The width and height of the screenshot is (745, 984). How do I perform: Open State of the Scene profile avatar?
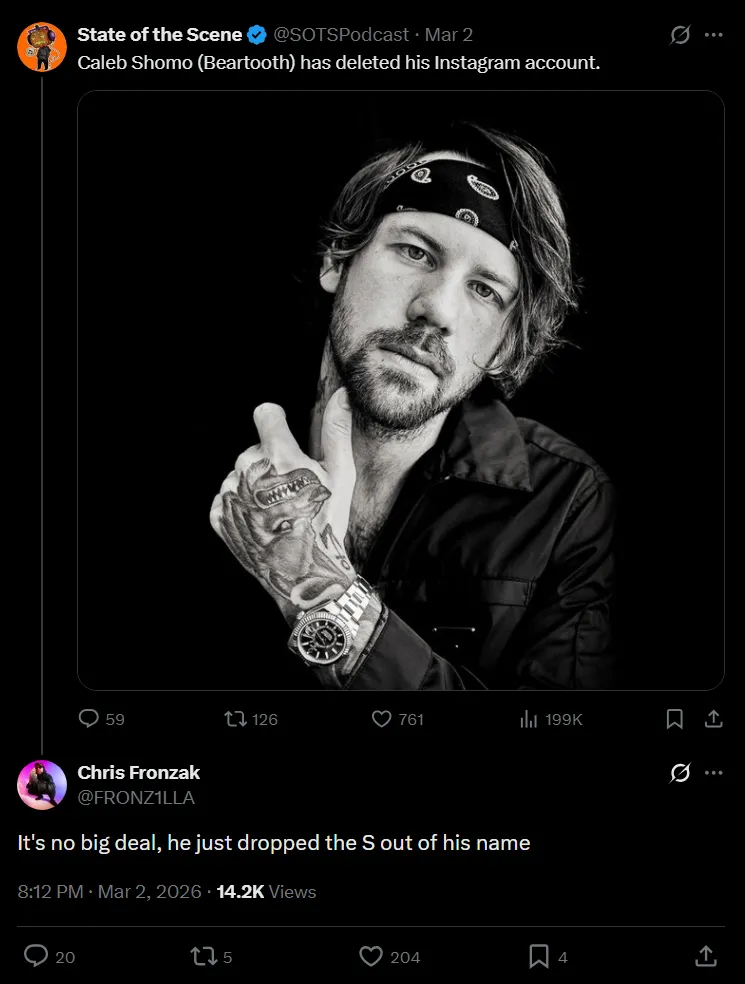click(42, 46)
